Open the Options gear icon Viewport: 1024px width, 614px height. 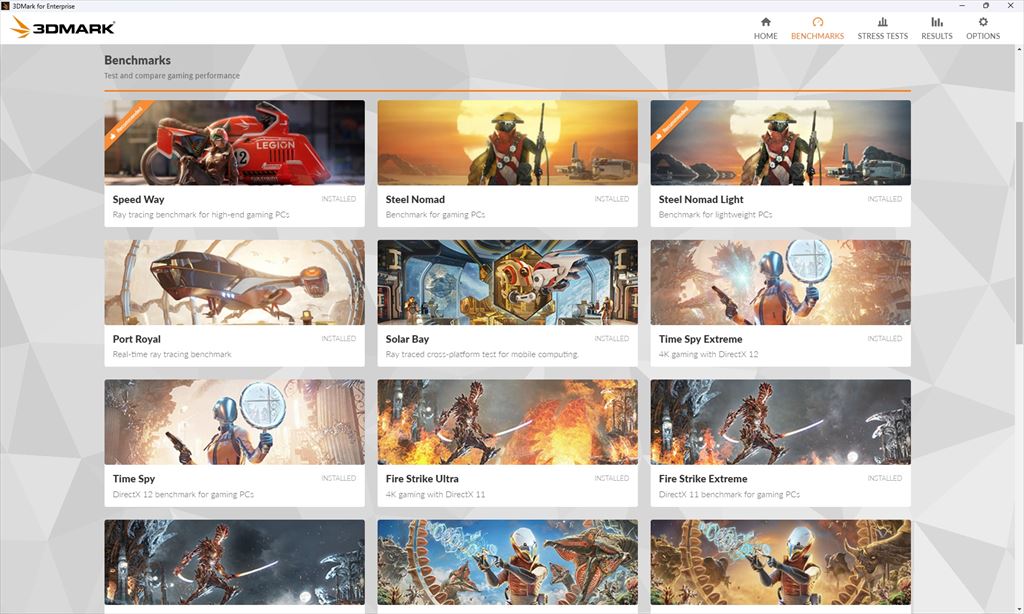tap(983, 22)
